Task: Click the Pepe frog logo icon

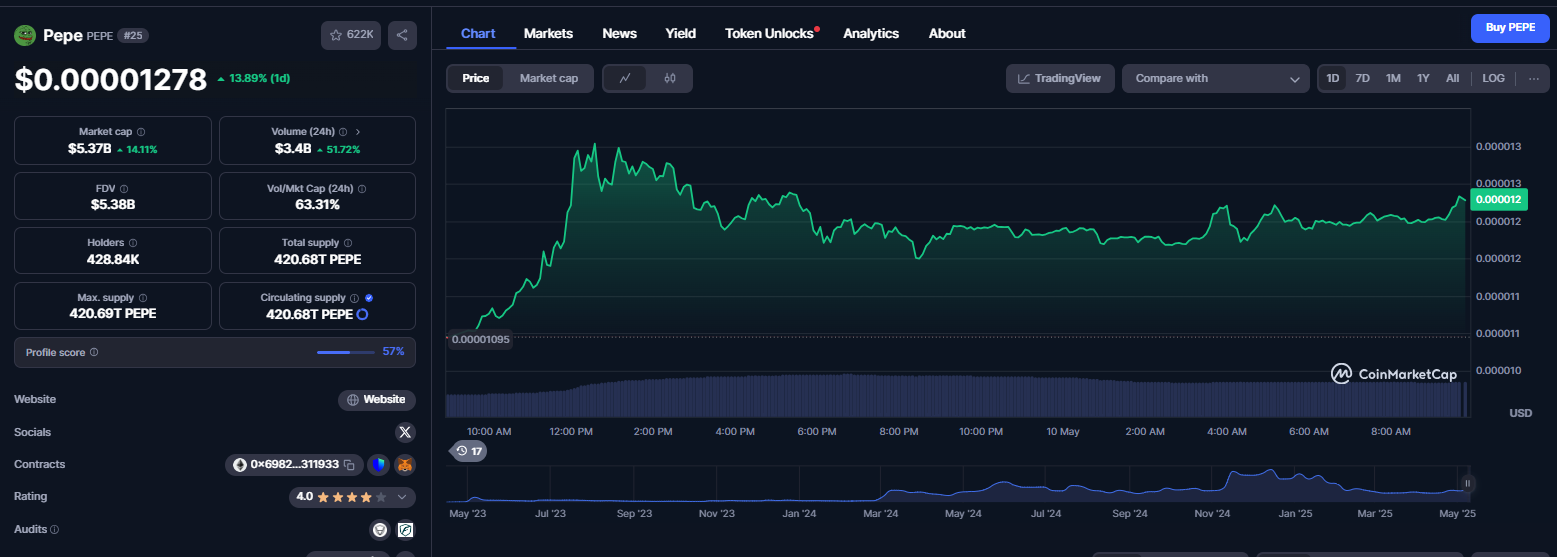Action: [x=25, y=35]
